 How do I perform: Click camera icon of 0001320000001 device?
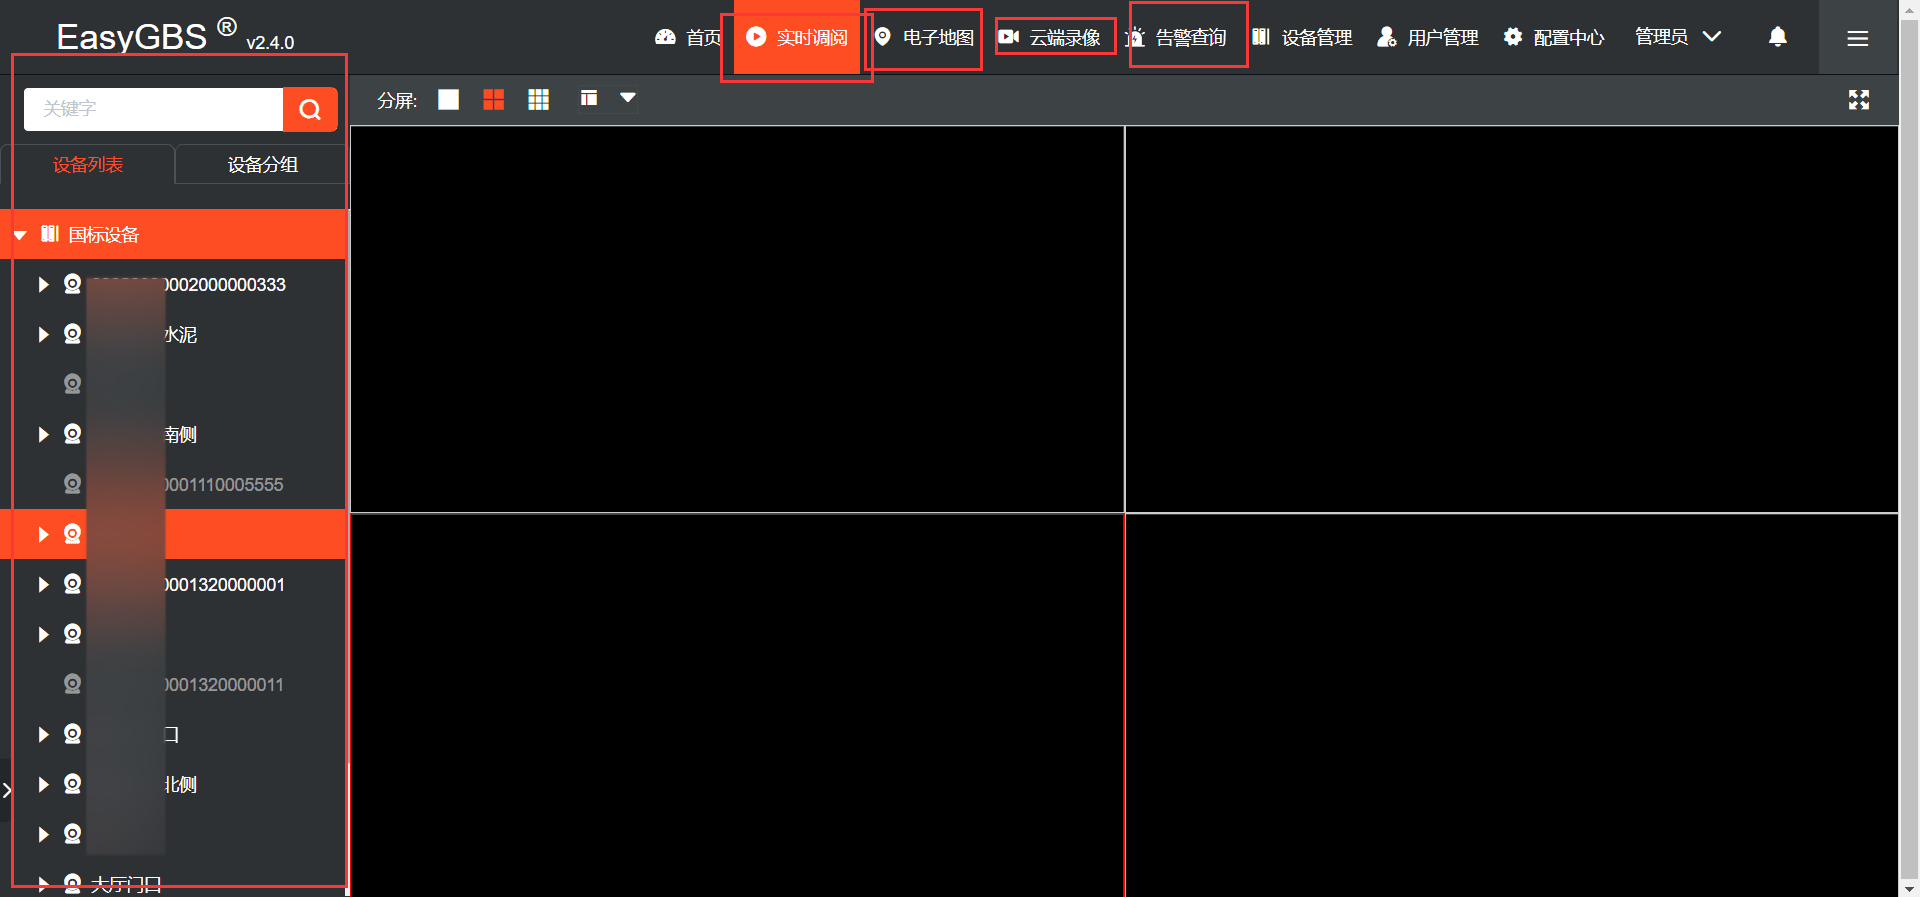(72, 584)
